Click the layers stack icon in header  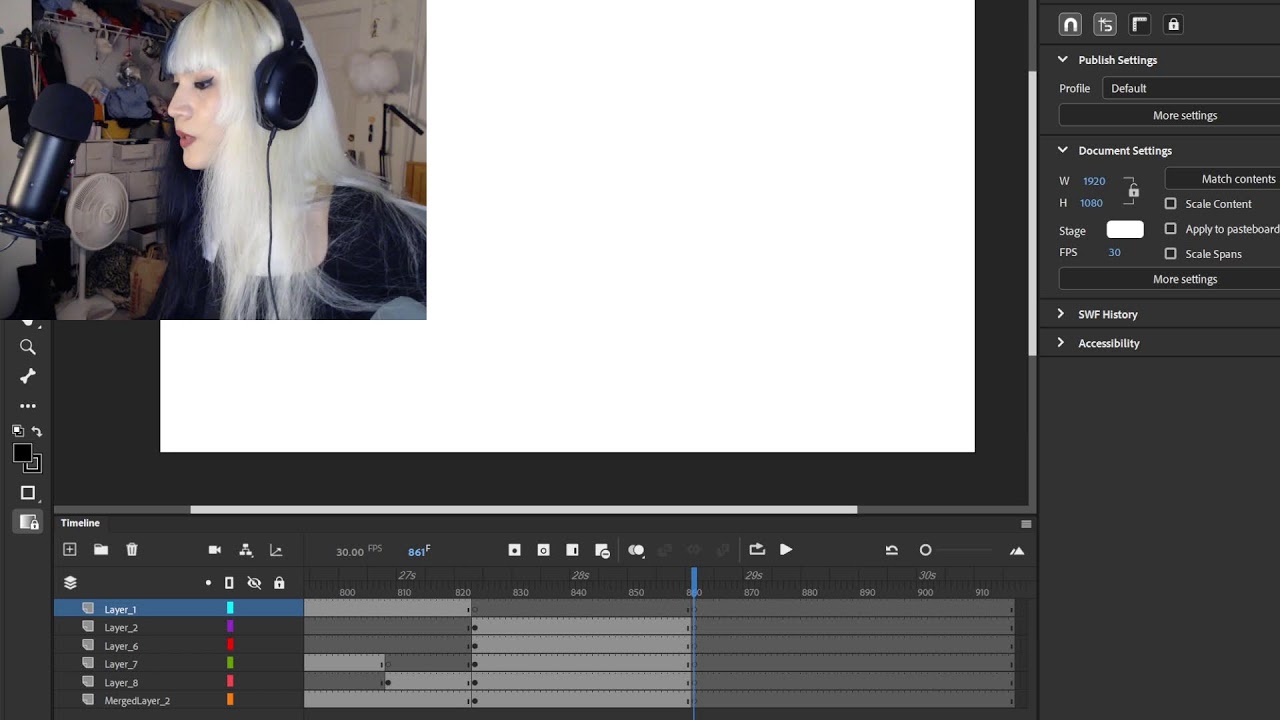[70, 583]
